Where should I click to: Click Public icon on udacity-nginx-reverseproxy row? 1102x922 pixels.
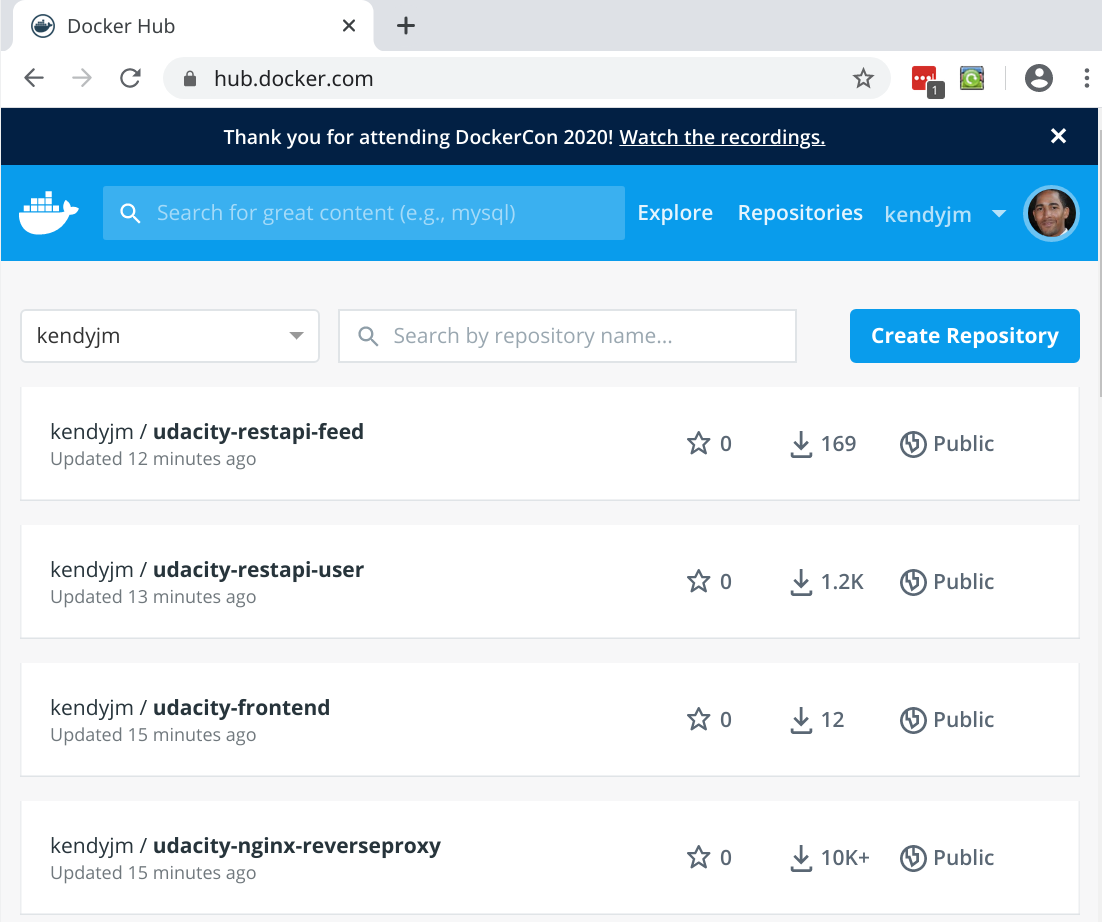click(913, 857)
